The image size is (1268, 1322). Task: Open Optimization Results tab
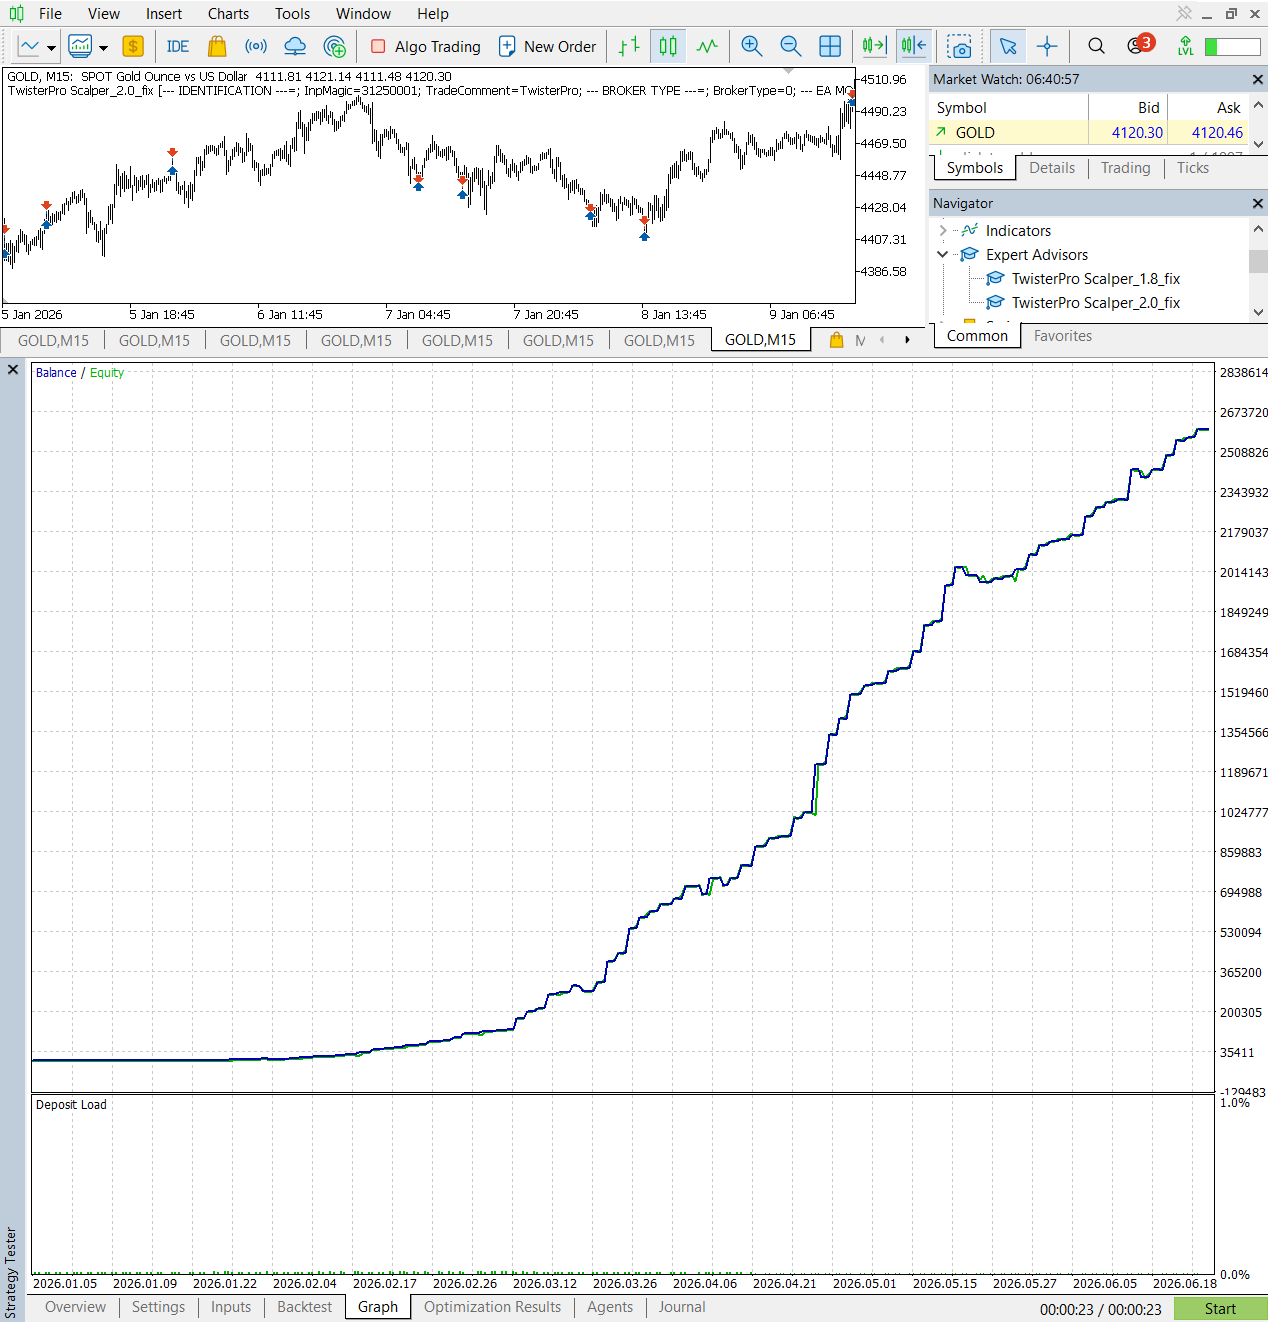[x=492, y=1307]
